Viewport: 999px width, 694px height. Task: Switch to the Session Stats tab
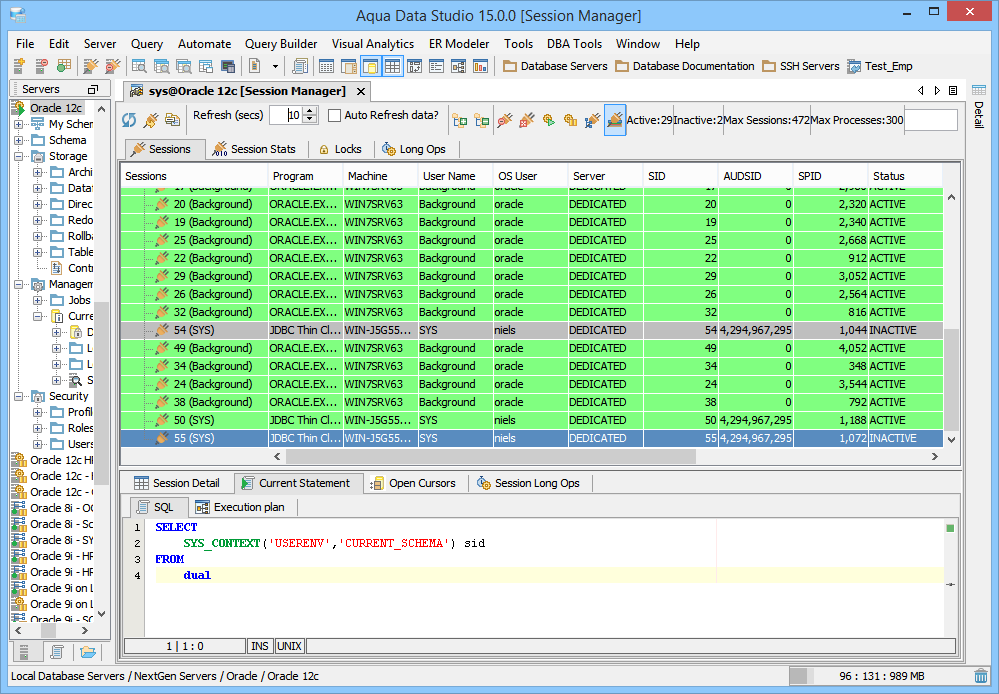click(254, 149)
